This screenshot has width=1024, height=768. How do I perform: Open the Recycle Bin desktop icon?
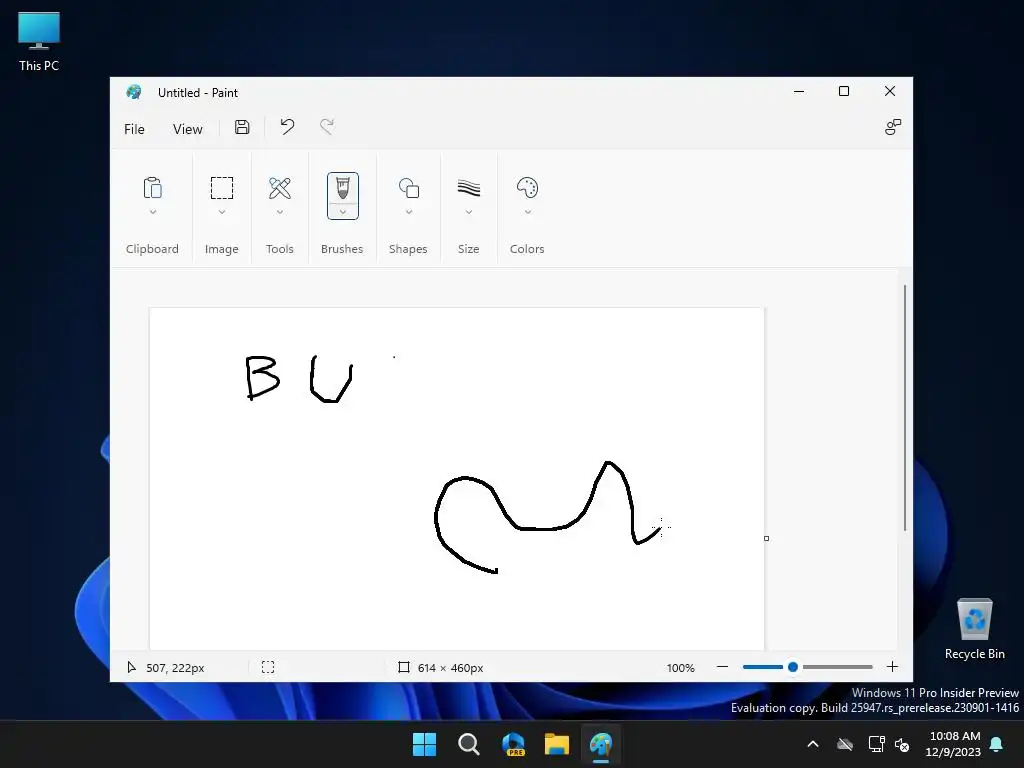coord(974,629)
